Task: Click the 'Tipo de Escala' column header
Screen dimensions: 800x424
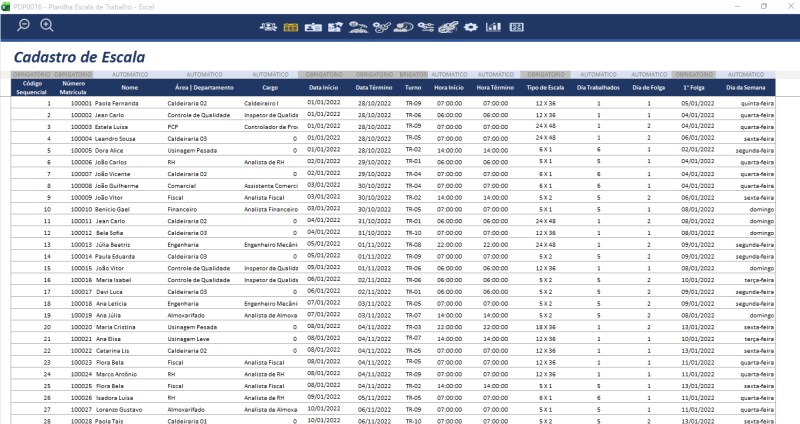Action: [x=545, y=88]
